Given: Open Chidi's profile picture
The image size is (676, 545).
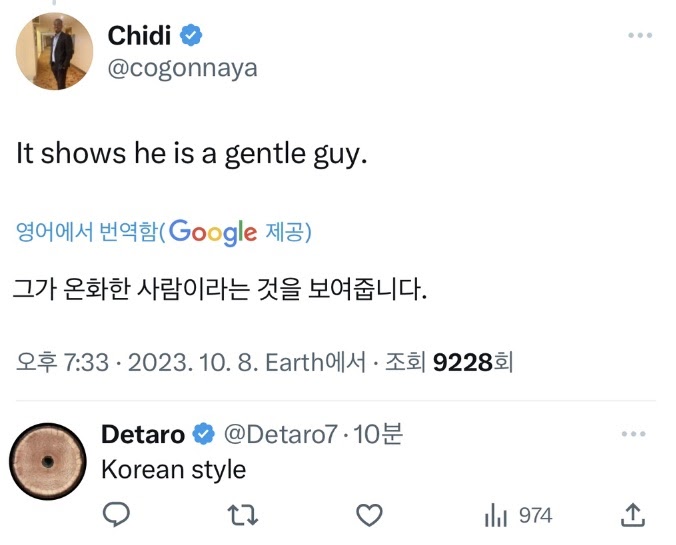Looking at the screenshot, I should click(x=52, y=51).
